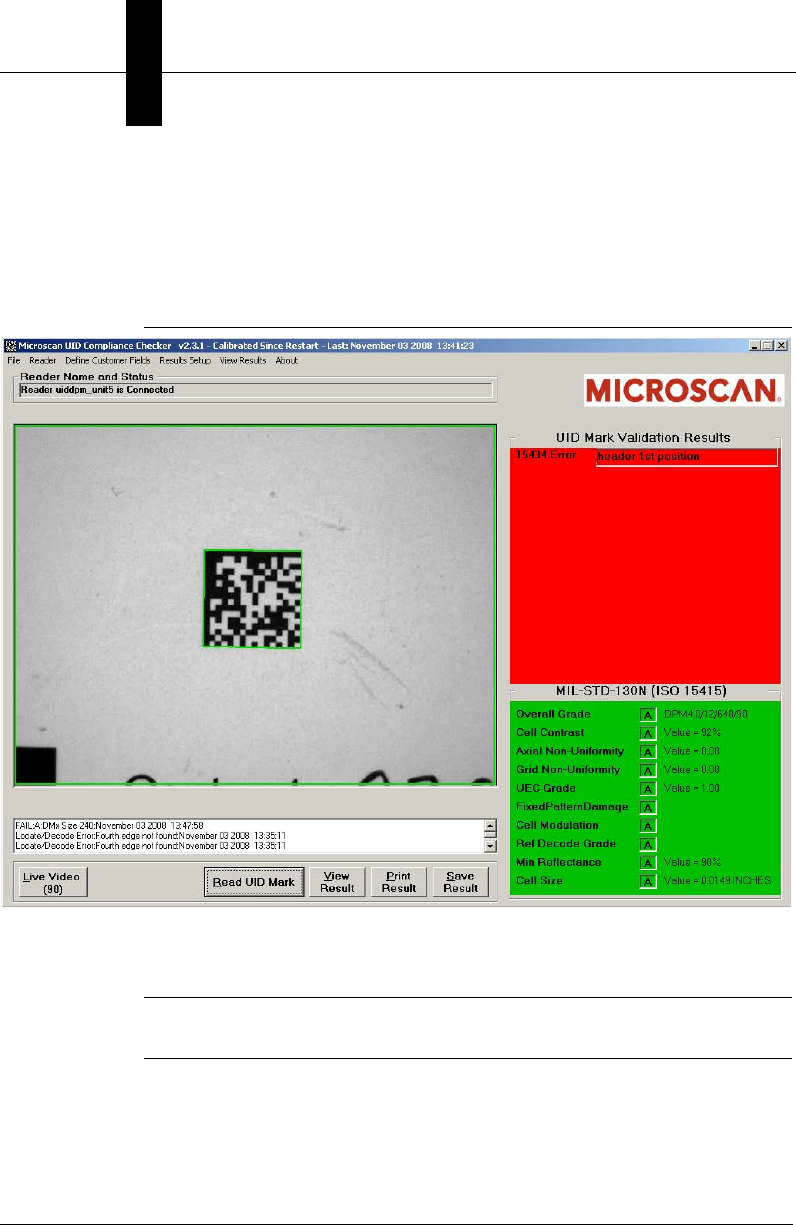Open the File menu
The height and width of the screenshot is (1225, 796).
pyautogui.click(x=14, y=360)
